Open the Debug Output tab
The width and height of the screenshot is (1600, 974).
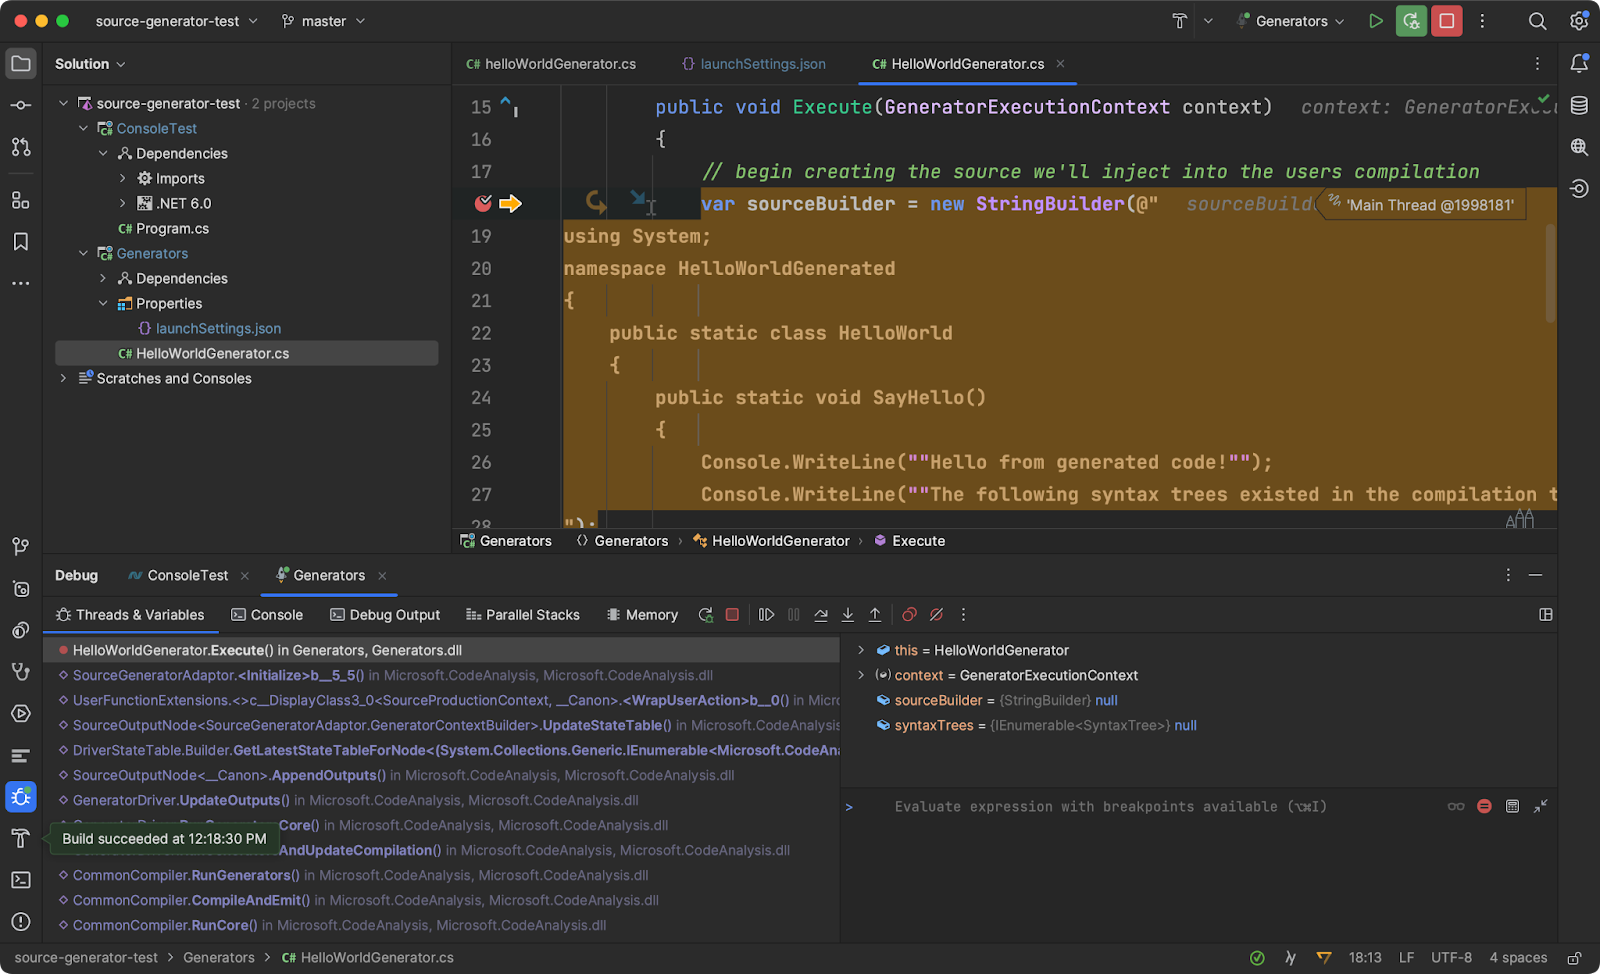pos(385,615)
